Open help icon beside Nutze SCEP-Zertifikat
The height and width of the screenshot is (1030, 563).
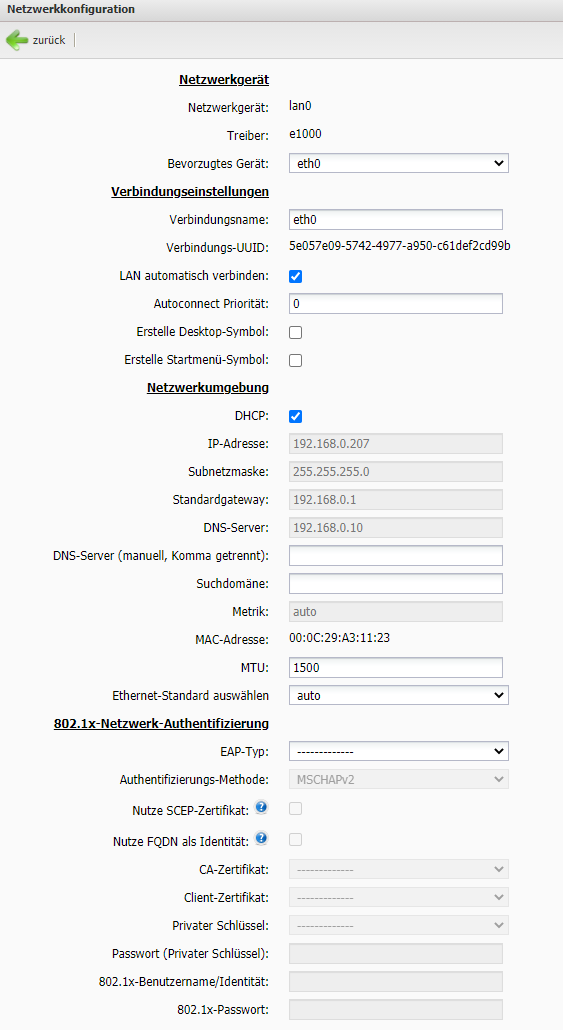pyautogui.click(x=261, y=807)
